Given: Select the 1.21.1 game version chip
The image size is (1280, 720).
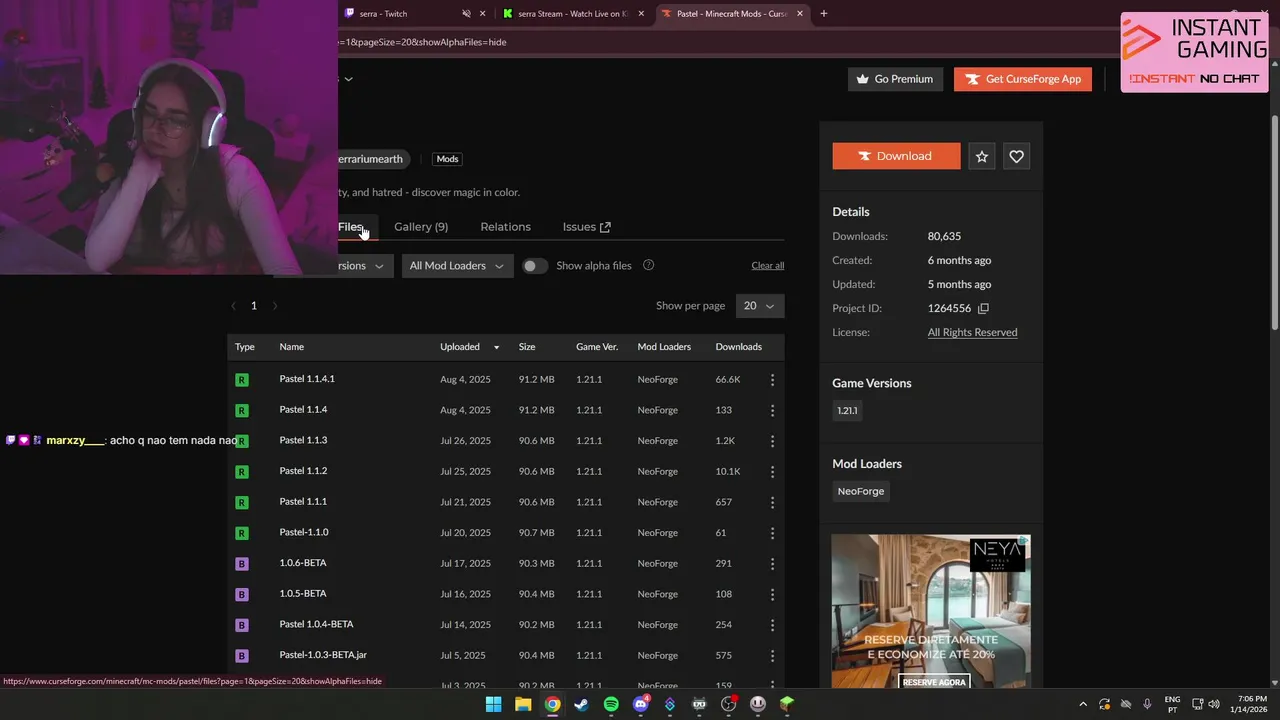Looking at the screenshot, I should pos(847,411).
